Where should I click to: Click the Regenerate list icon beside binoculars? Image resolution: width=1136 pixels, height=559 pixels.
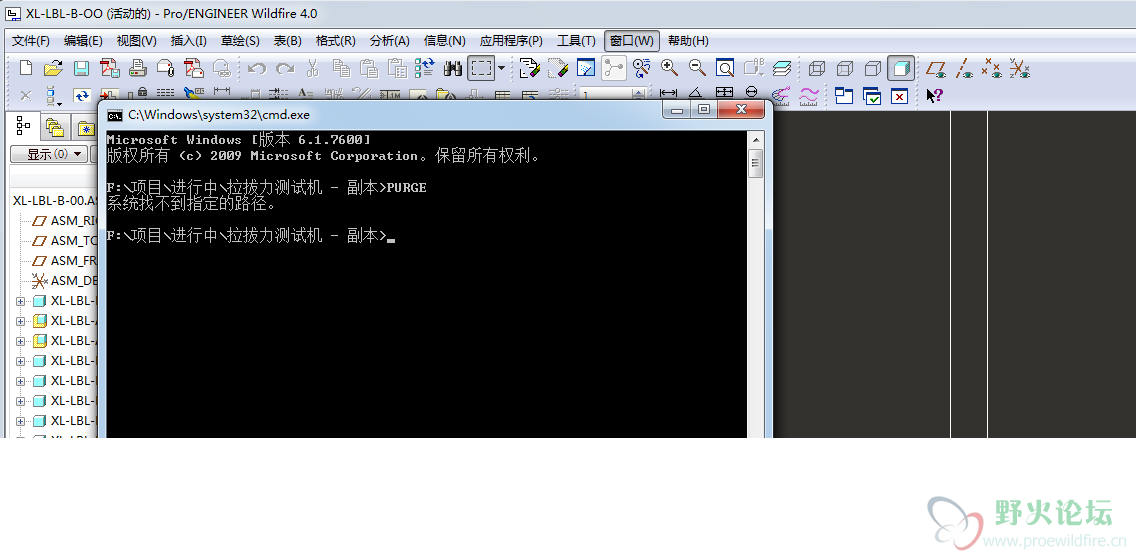click(425, 68)
